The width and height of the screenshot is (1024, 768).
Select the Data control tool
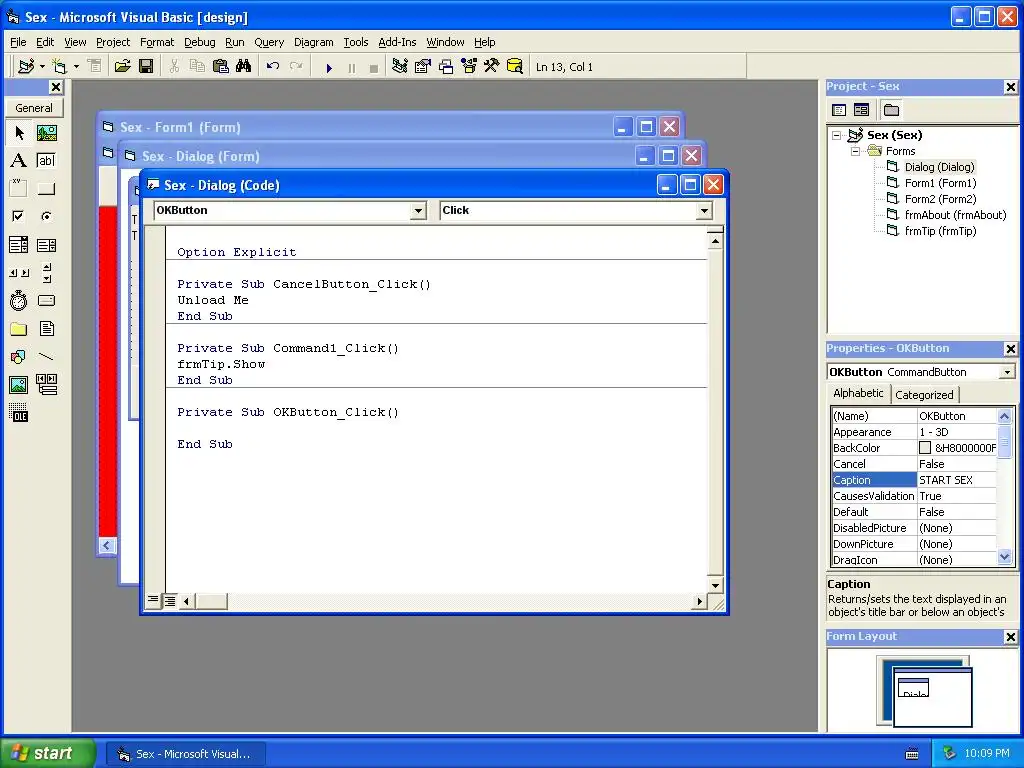tap(46, 385)
